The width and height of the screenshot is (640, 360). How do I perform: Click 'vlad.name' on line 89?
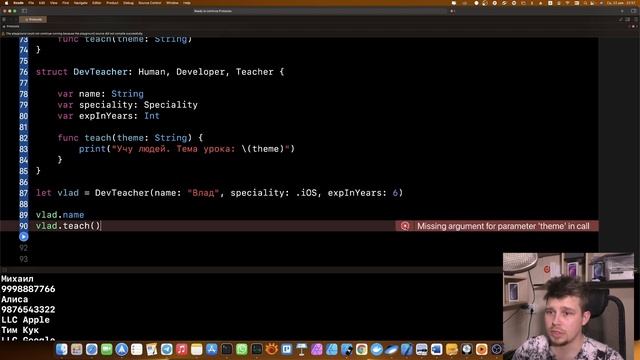tap(60, 215)
